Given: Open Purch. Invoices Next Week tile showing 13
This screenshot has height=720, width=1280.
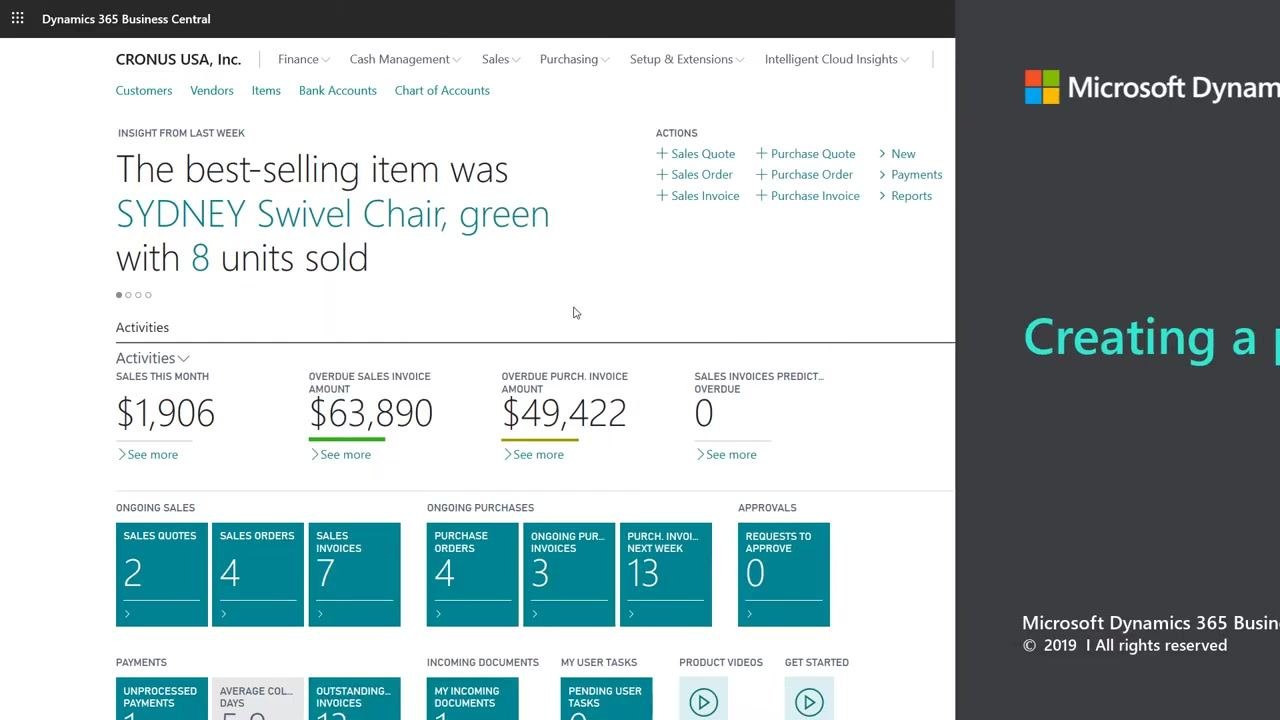Looking at the screenshot, I should [x=666, y=575].
